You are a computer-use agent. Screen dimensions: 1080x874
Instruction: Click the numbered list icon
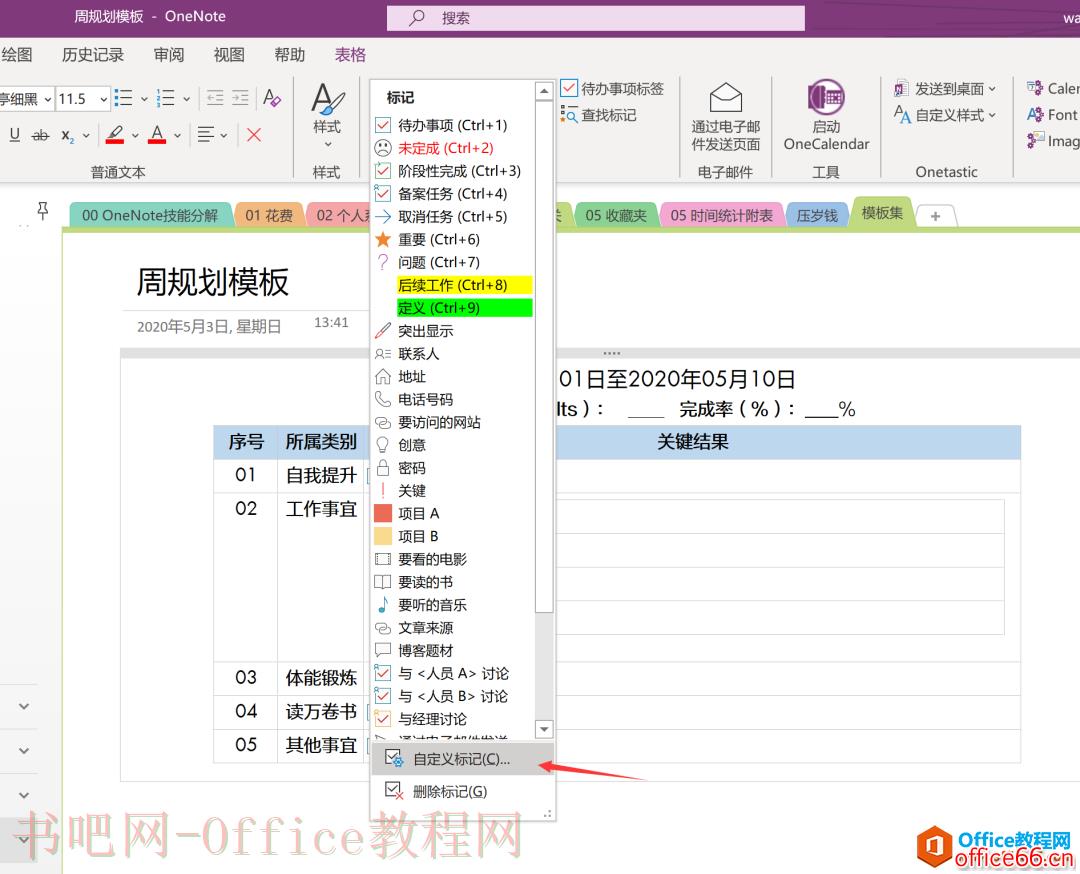click(x=165, y=98)
